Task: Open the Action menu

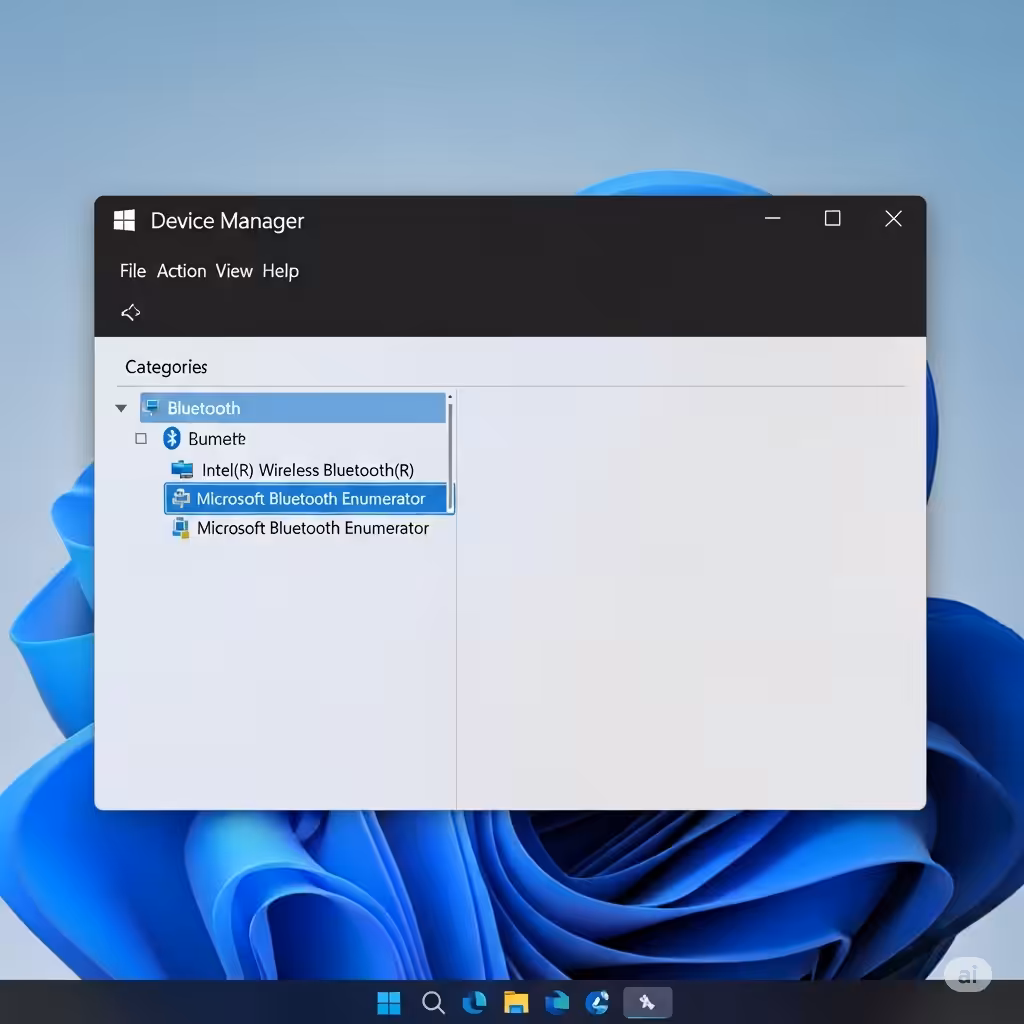Action: pyautogui.click(x=182, y=271)
